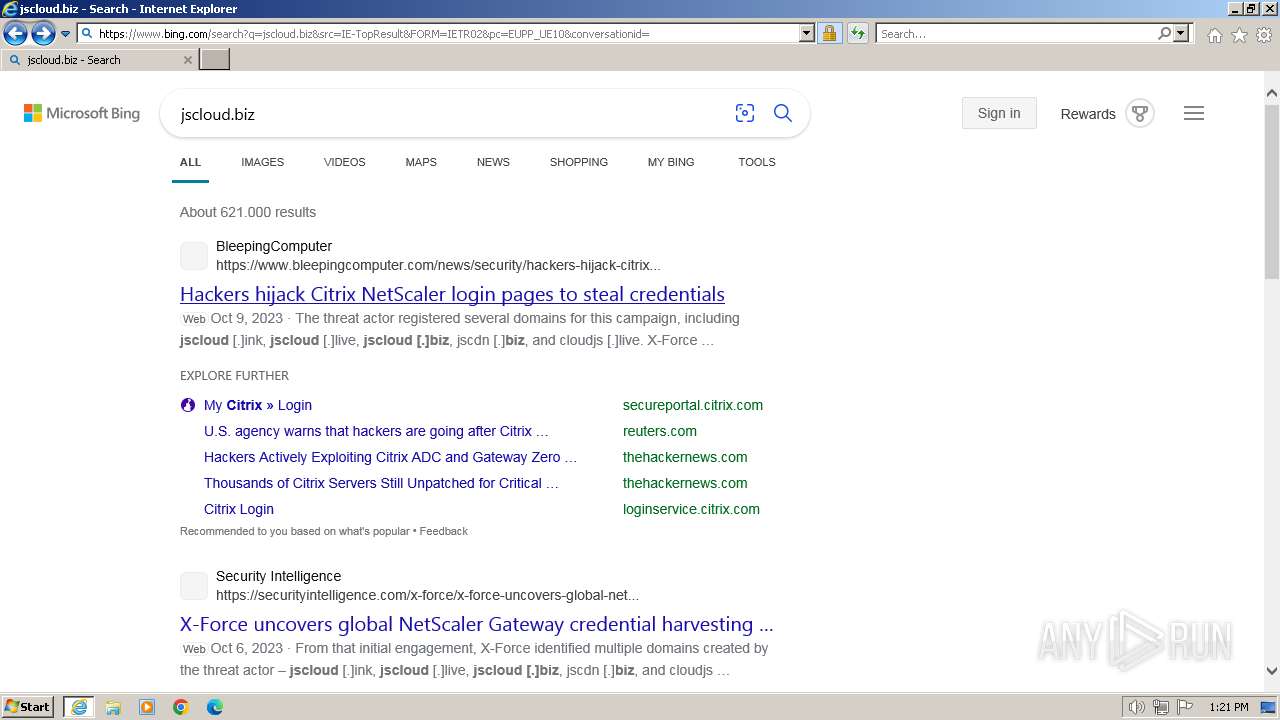Screen dimensions: 1280x720
Task: Click the IE Forward navigation button
Action: [x=43, y=34]
